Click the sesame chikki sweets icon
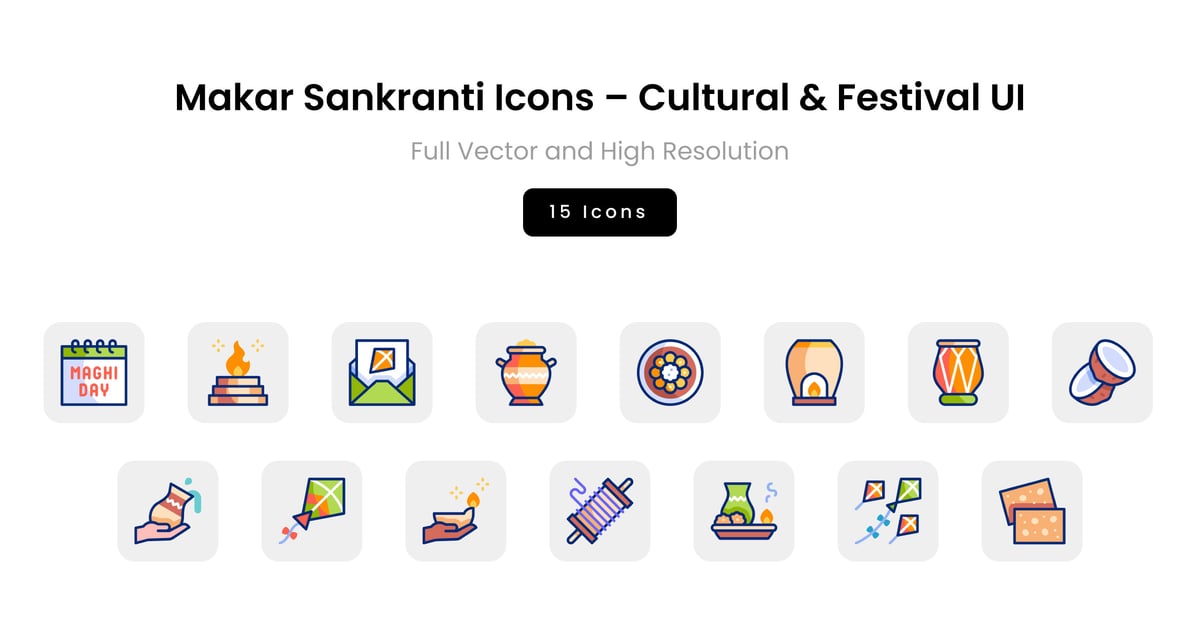The image size is (1200, 630). pos(1032,510)
